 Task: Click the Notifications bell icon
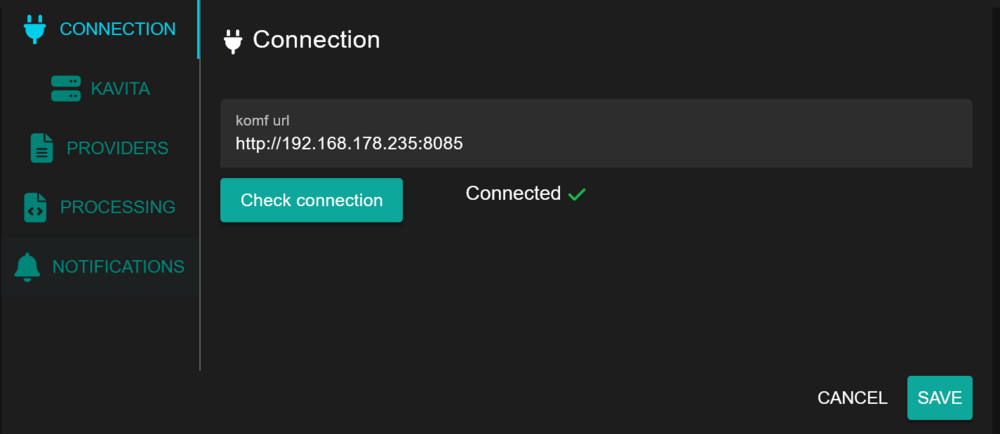(27, 267)
